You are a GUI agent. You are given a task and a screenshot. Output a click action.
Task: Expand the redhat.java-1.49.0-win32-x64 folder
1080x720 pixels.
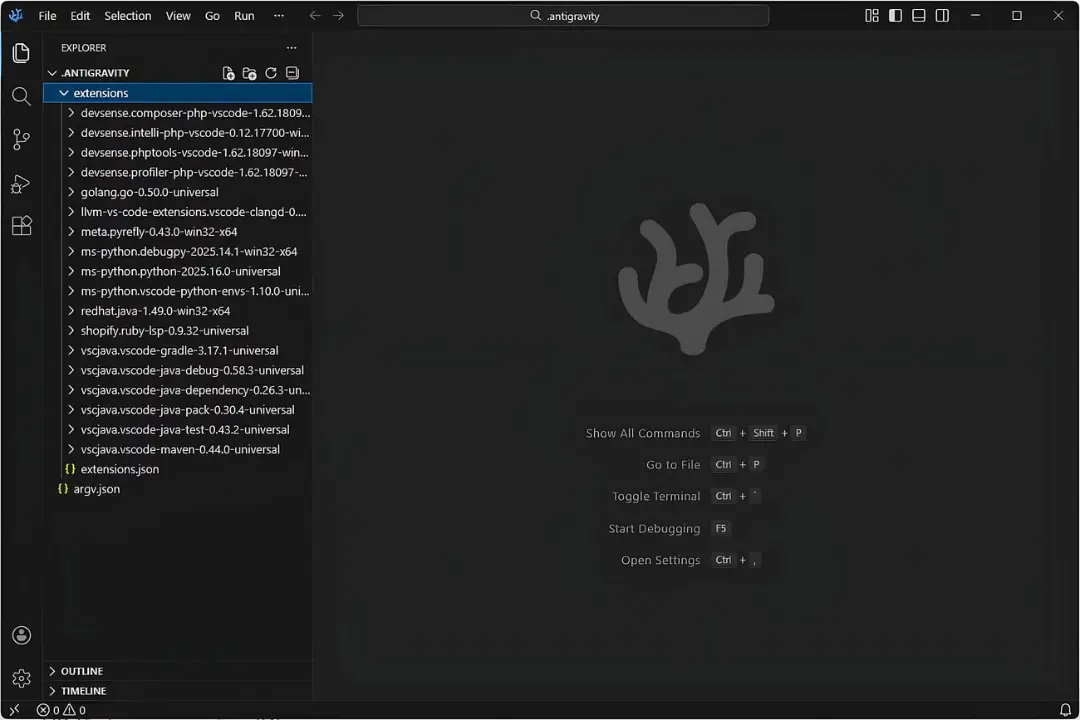tap(177, 311)
